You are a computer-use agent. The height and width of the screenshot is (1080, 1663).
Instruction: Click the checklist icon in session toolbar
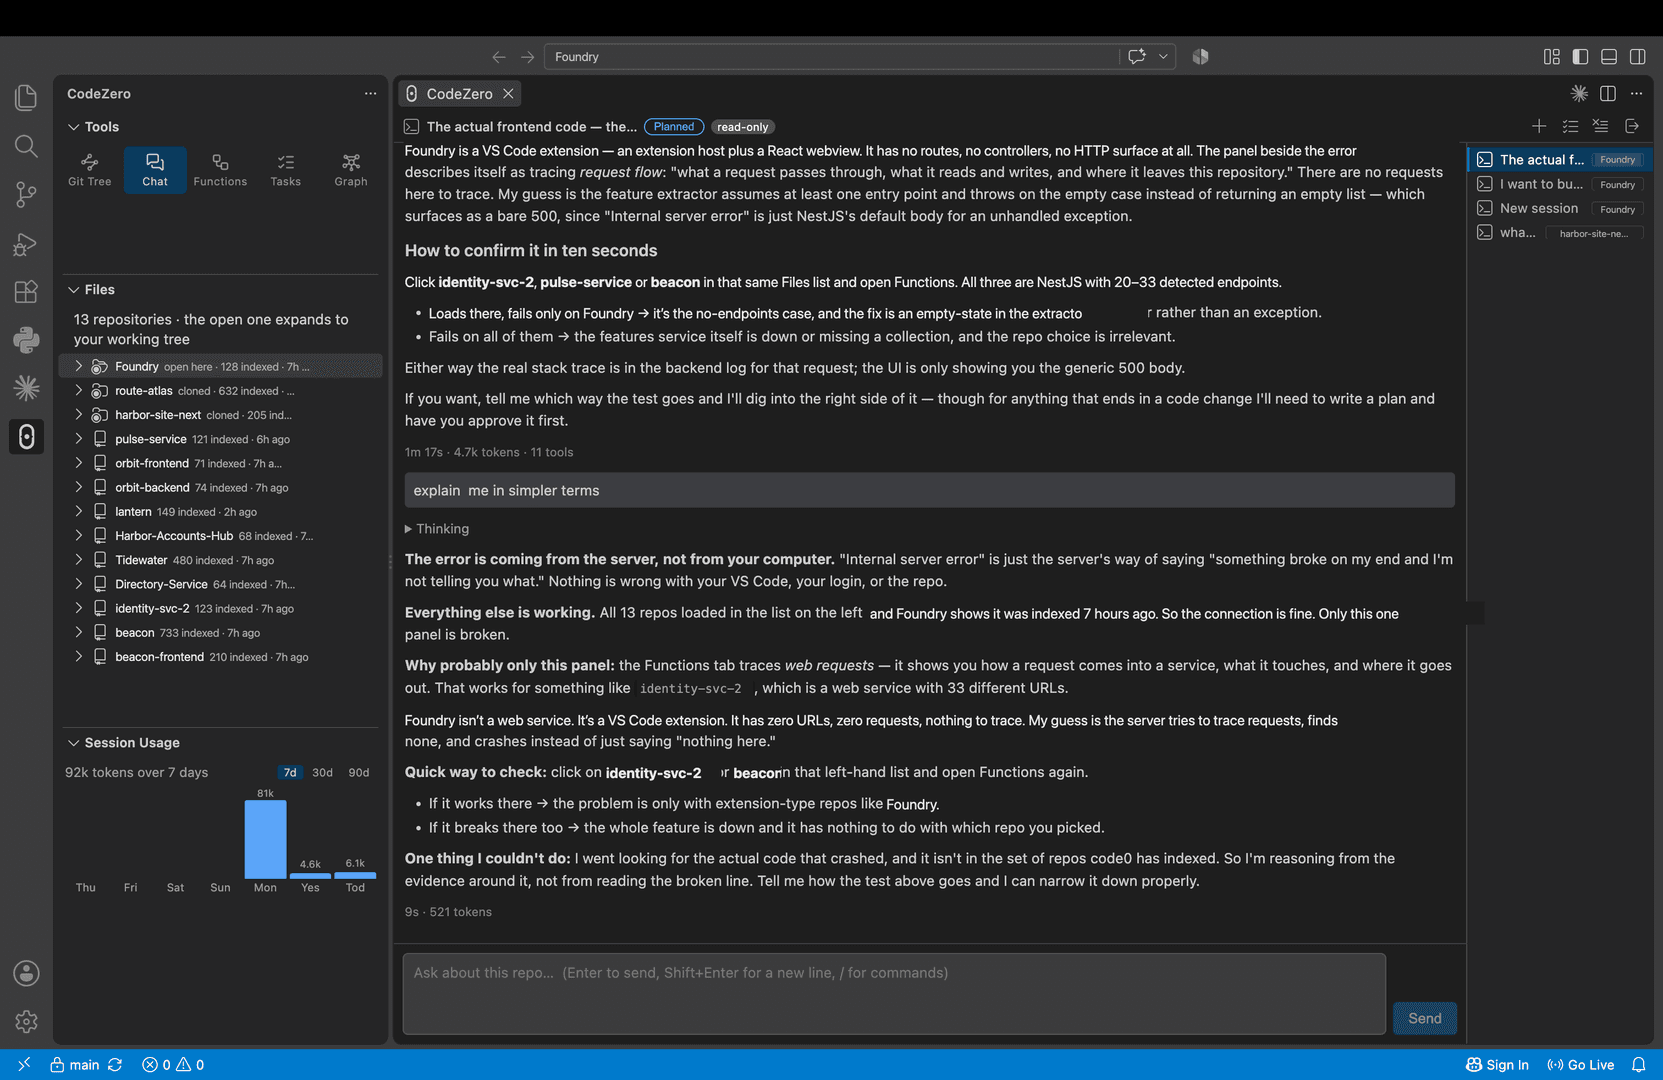[x=1570, y=126]
